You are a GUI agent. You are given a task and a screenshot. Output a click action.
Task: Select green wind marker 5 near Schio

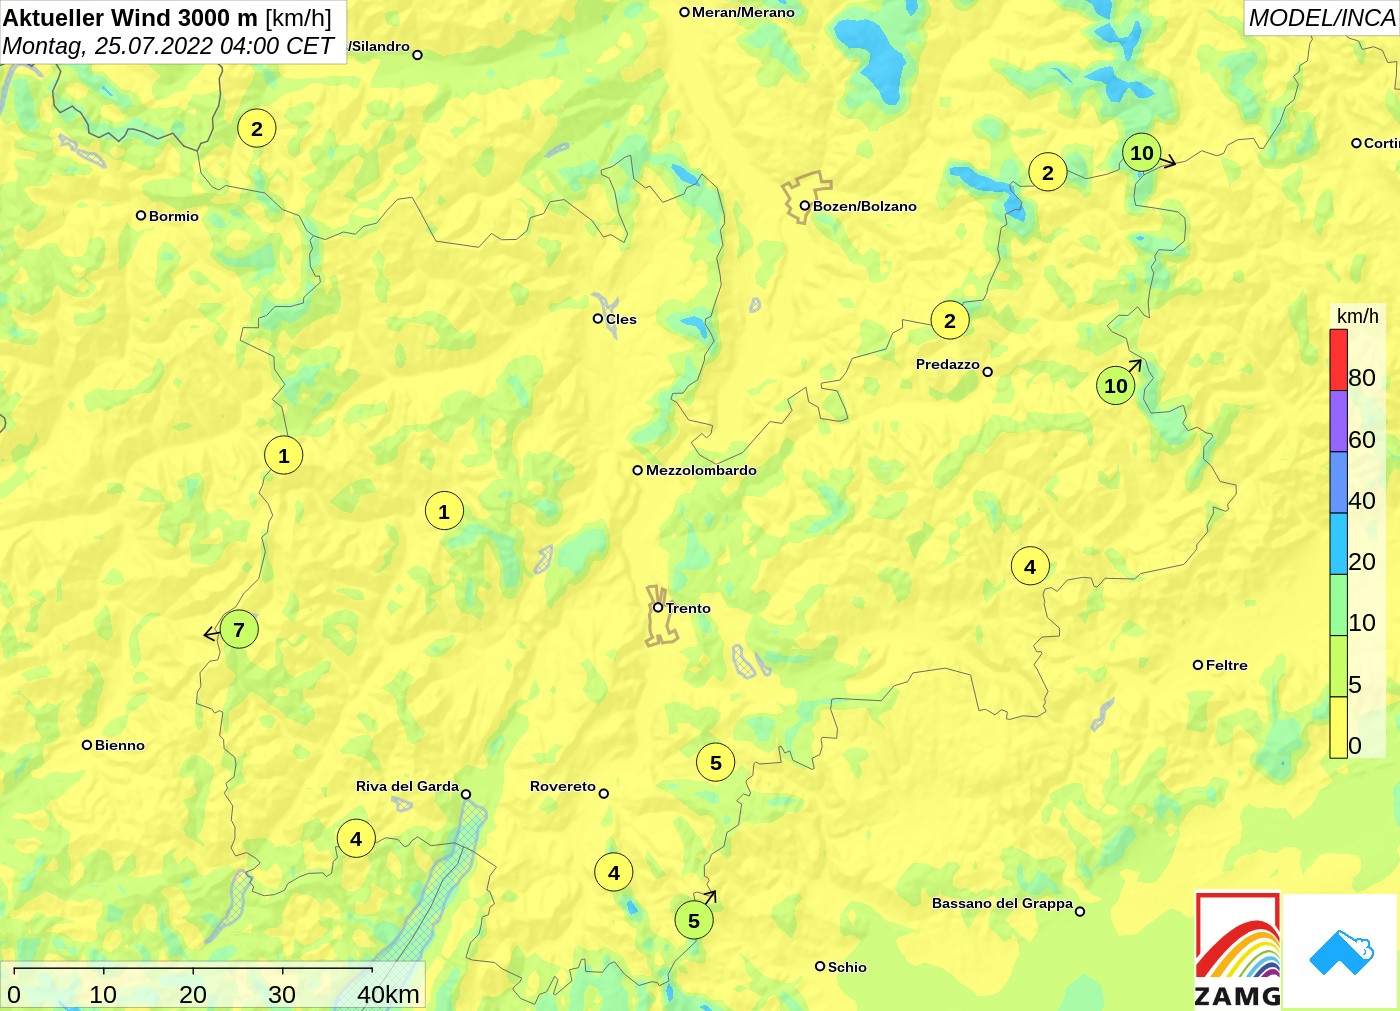coord(694,920)
